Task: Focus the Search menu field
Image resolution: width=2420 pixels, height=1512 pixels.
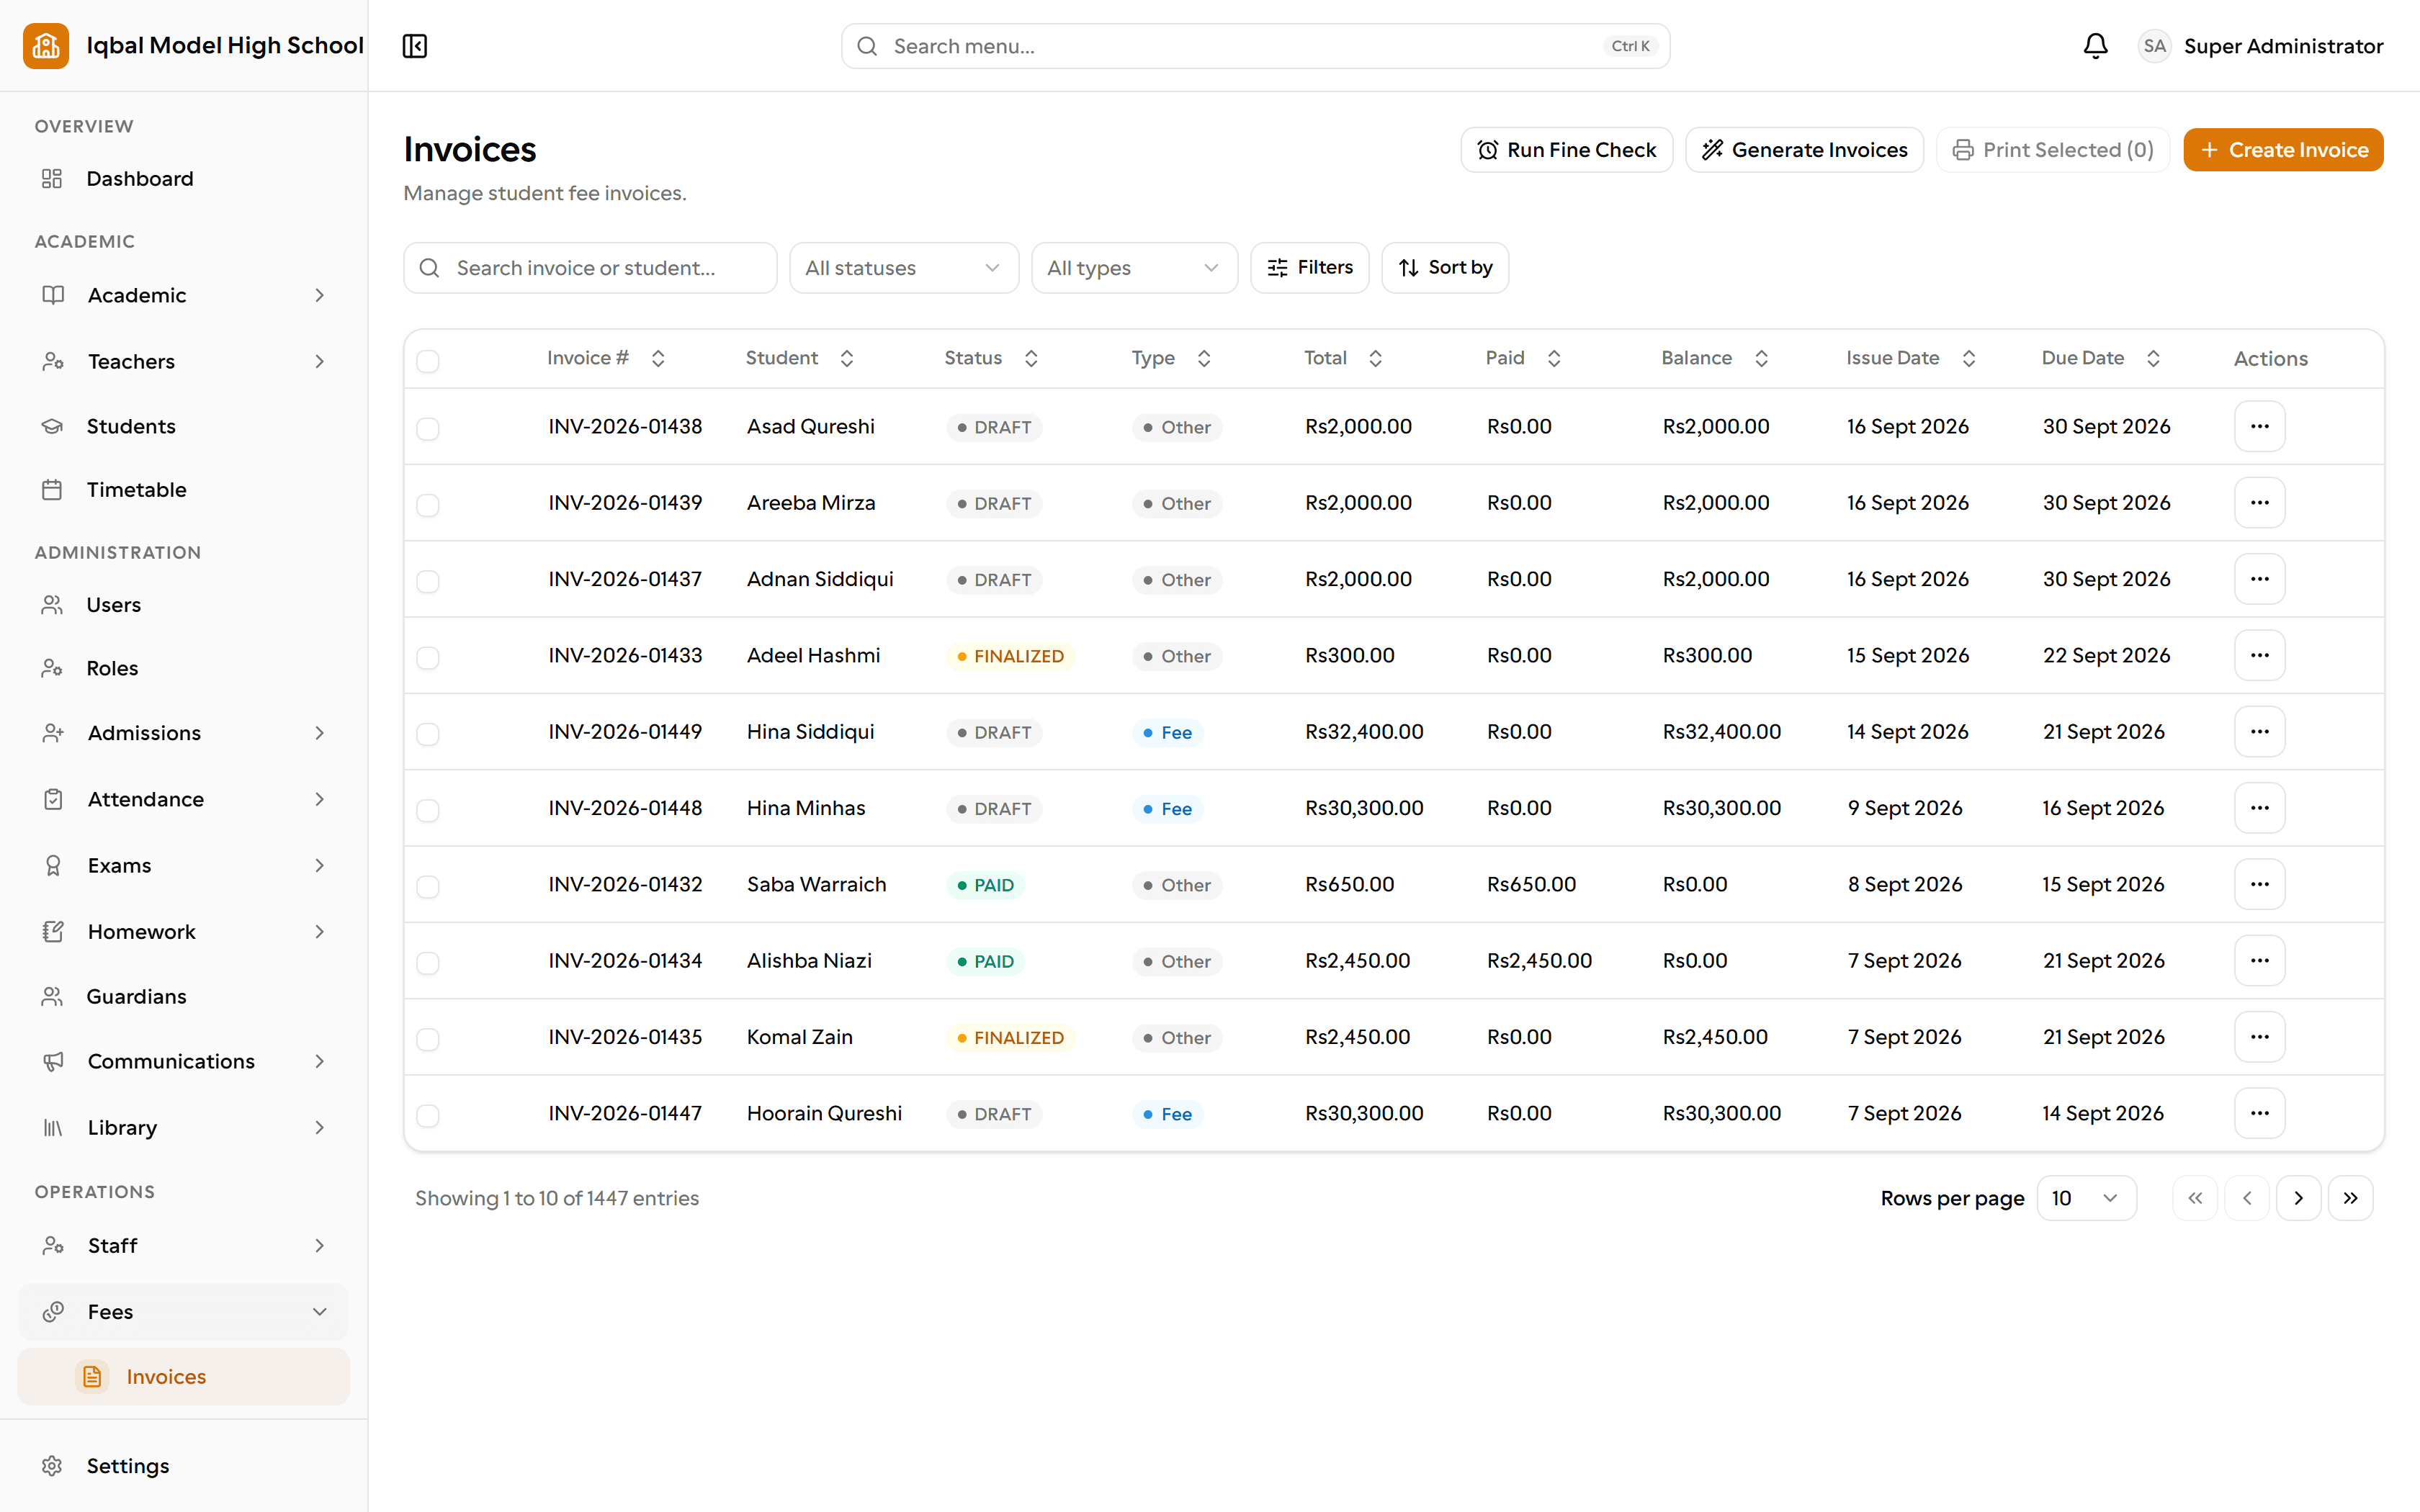Action: click(x=1255, y=46)
